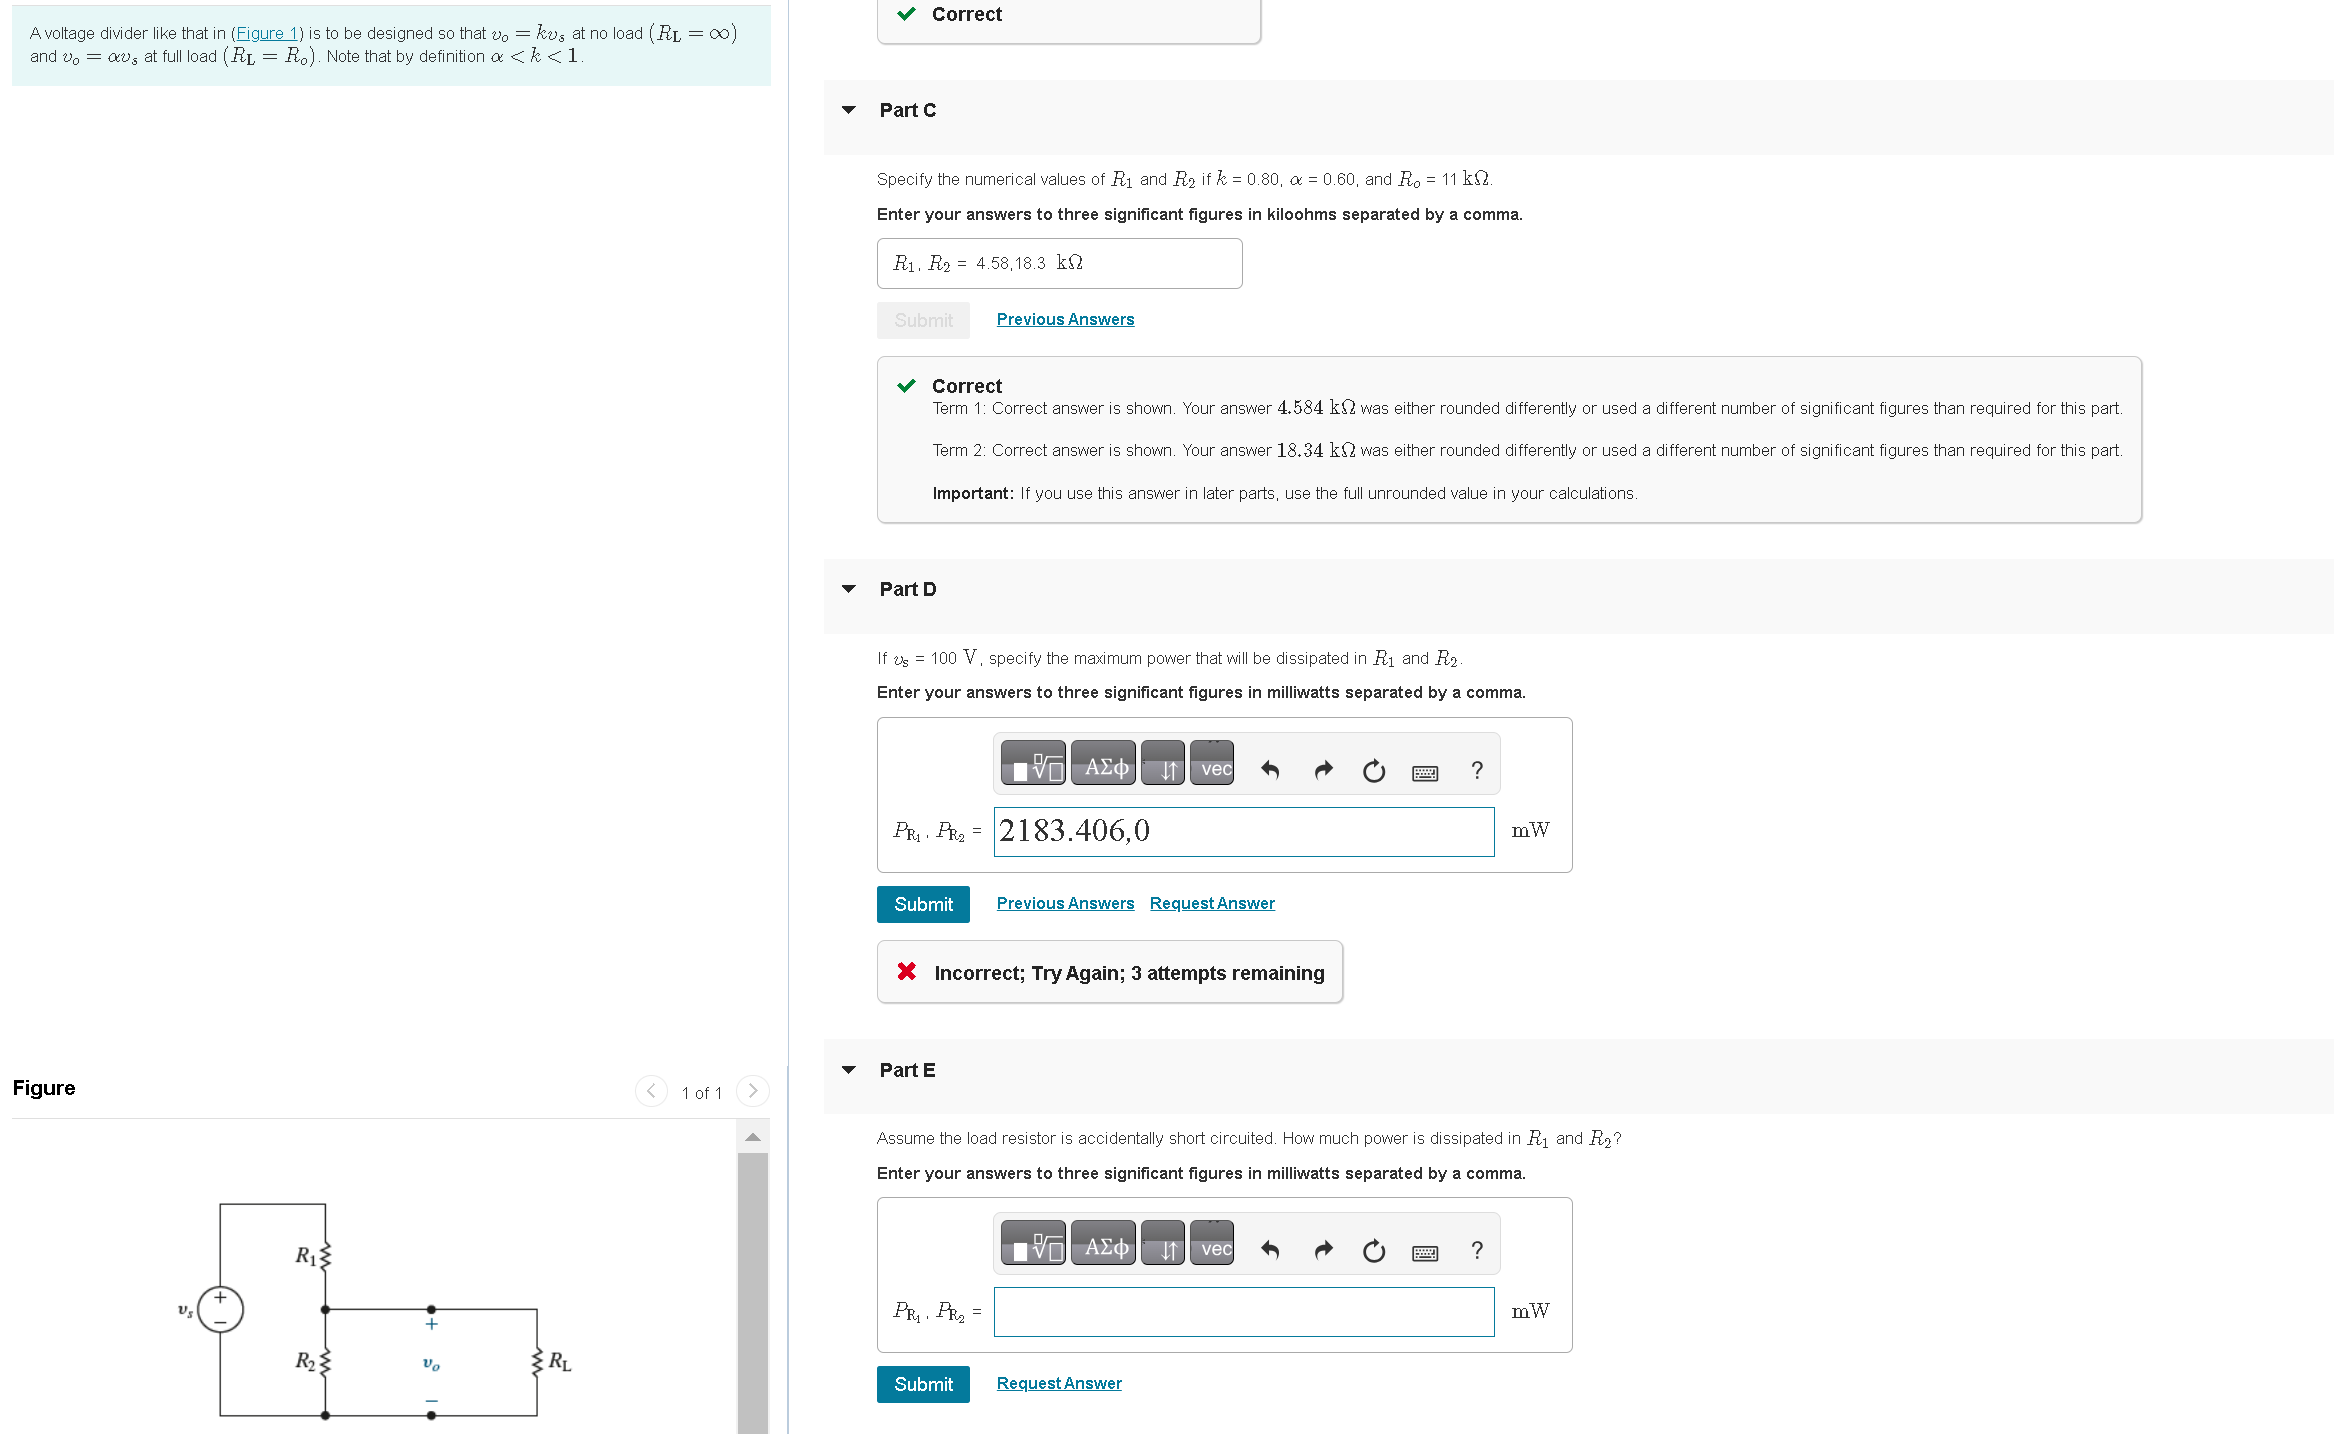Click redo arrow in Part D toolbar
2334x1434 pixels.
(1323, 770)
